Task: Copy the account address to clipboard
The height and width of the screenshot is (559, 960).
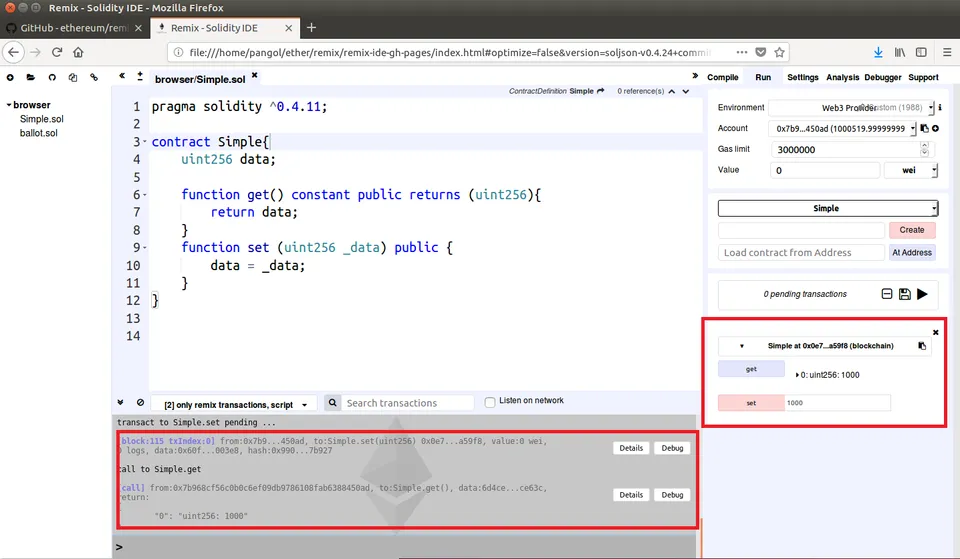Action: pos(924,128)
